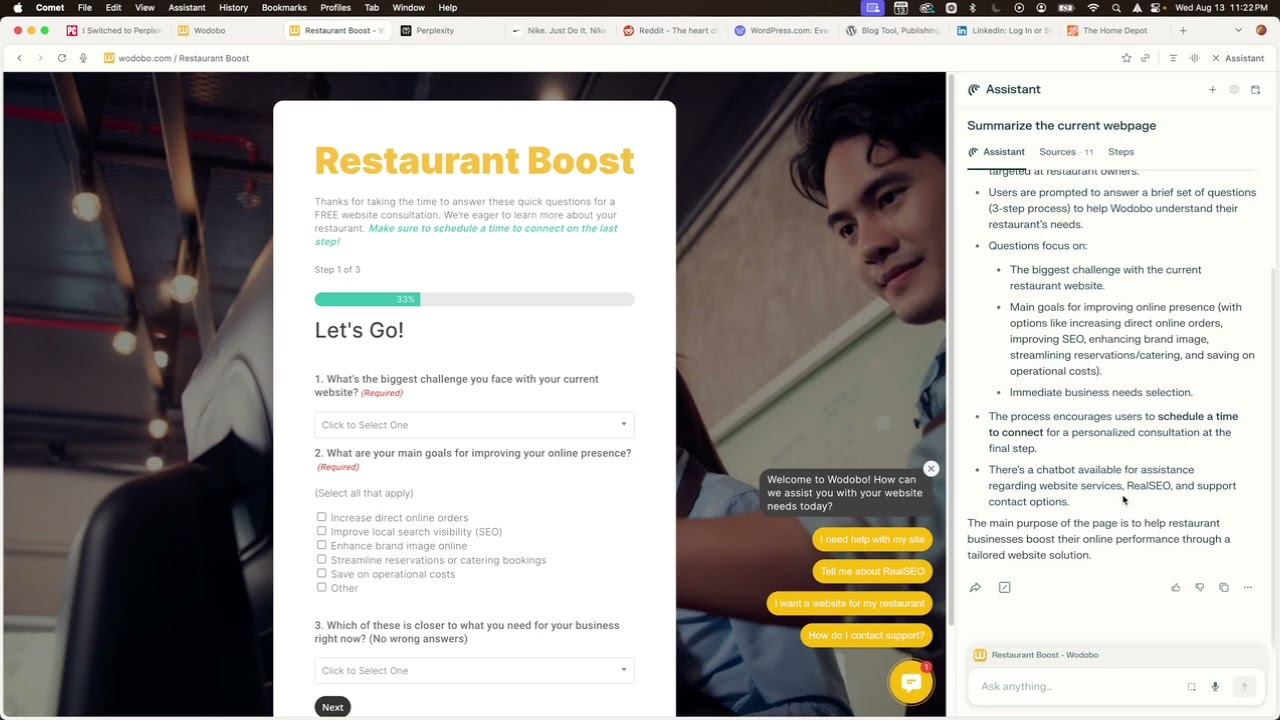Close the Wodobo chat welcome popup
The height and width of the screenshot is (720, 1280).
[931, 469]
